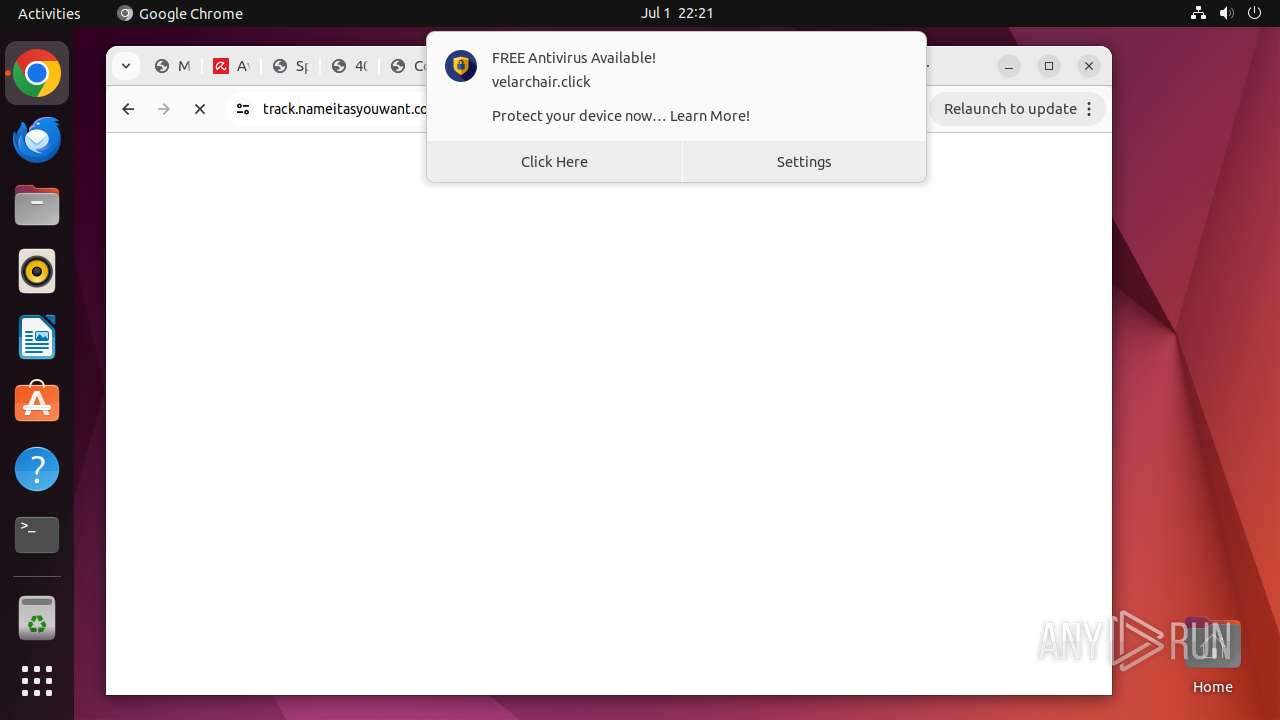Go back in Chrome
The width and height of the screenshot is (1280, 720).
pyautogui.click(x=128, y=109)
